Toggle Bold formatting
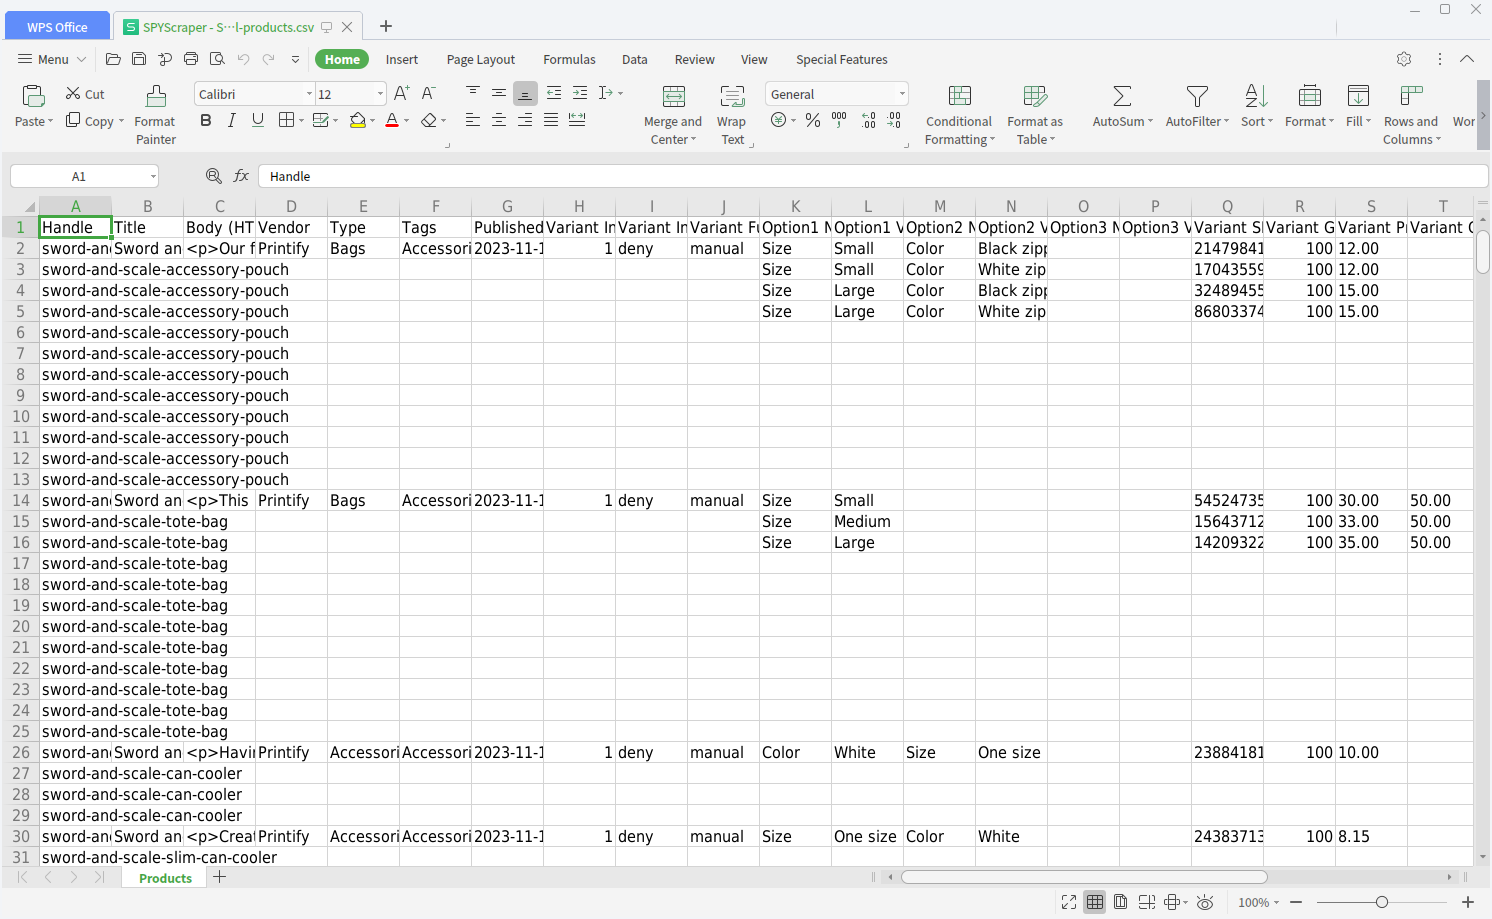Viewport: 1492px width, 919px height. pos(206,120)
